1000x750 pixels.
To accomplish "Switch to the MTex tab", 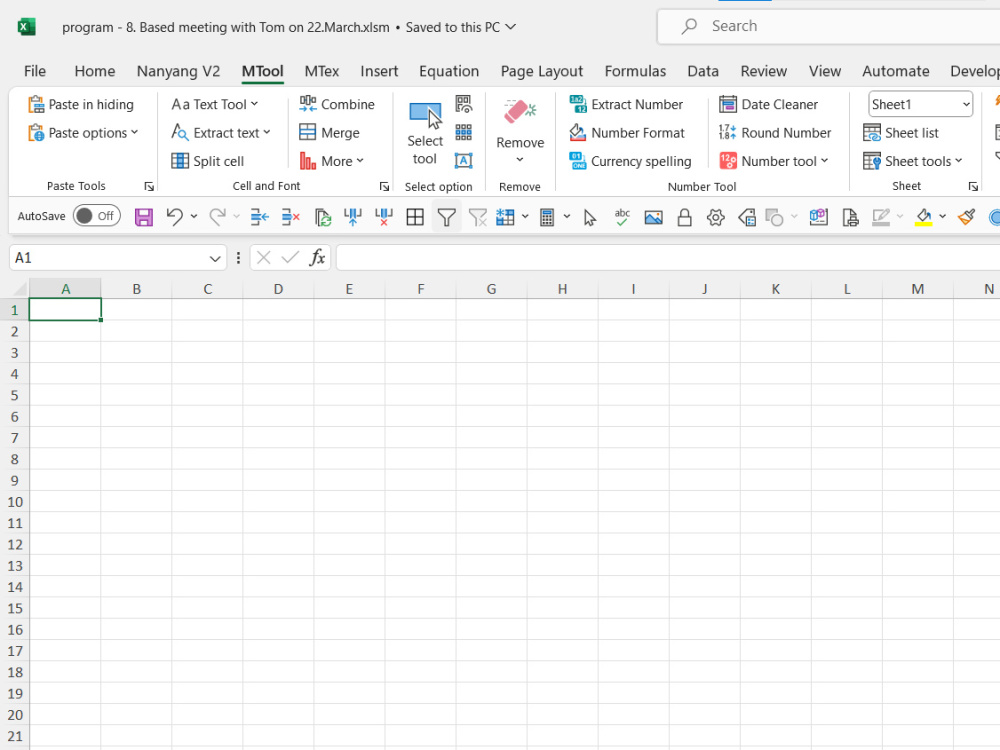I will [x=321, y=71].
